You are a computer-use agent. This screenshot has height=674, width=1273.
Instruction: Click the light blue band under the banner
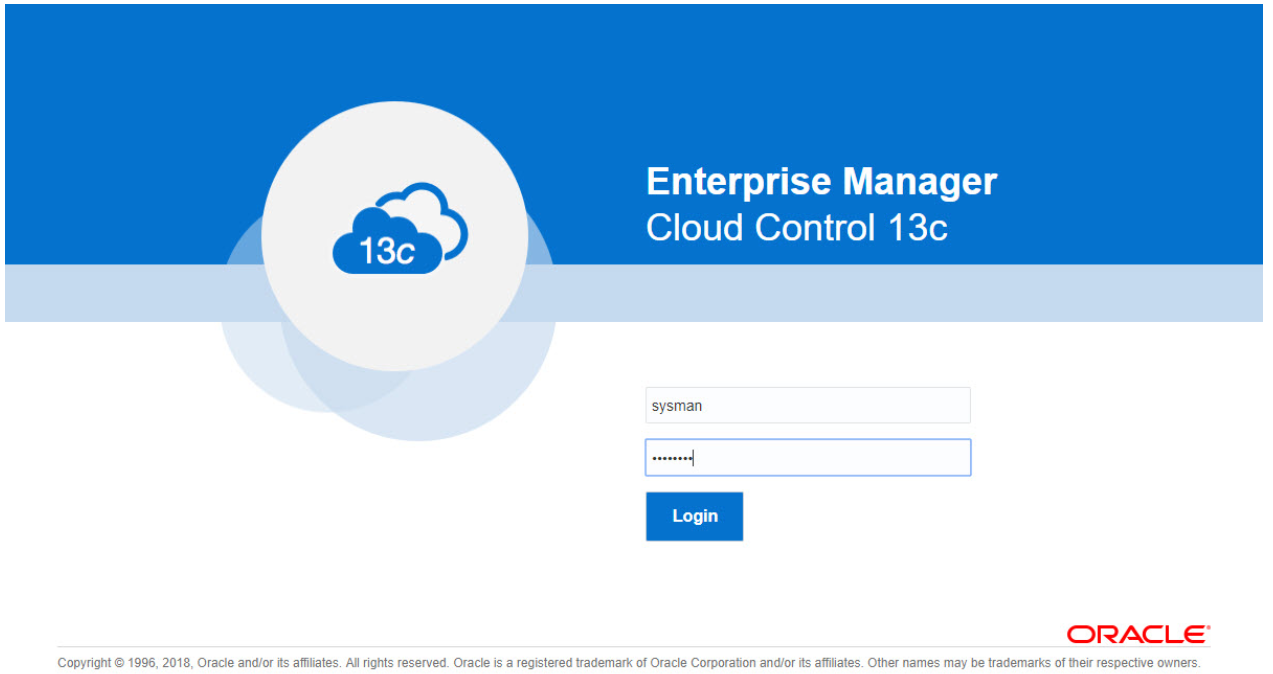pyautogui.click(x=900, y=293)
